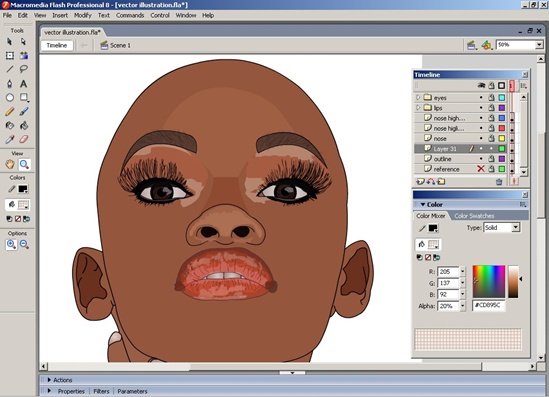Screen dimensions: 549x397
Task: Toggle visibility of all layers (eye header)
Action: click(481, 85)
